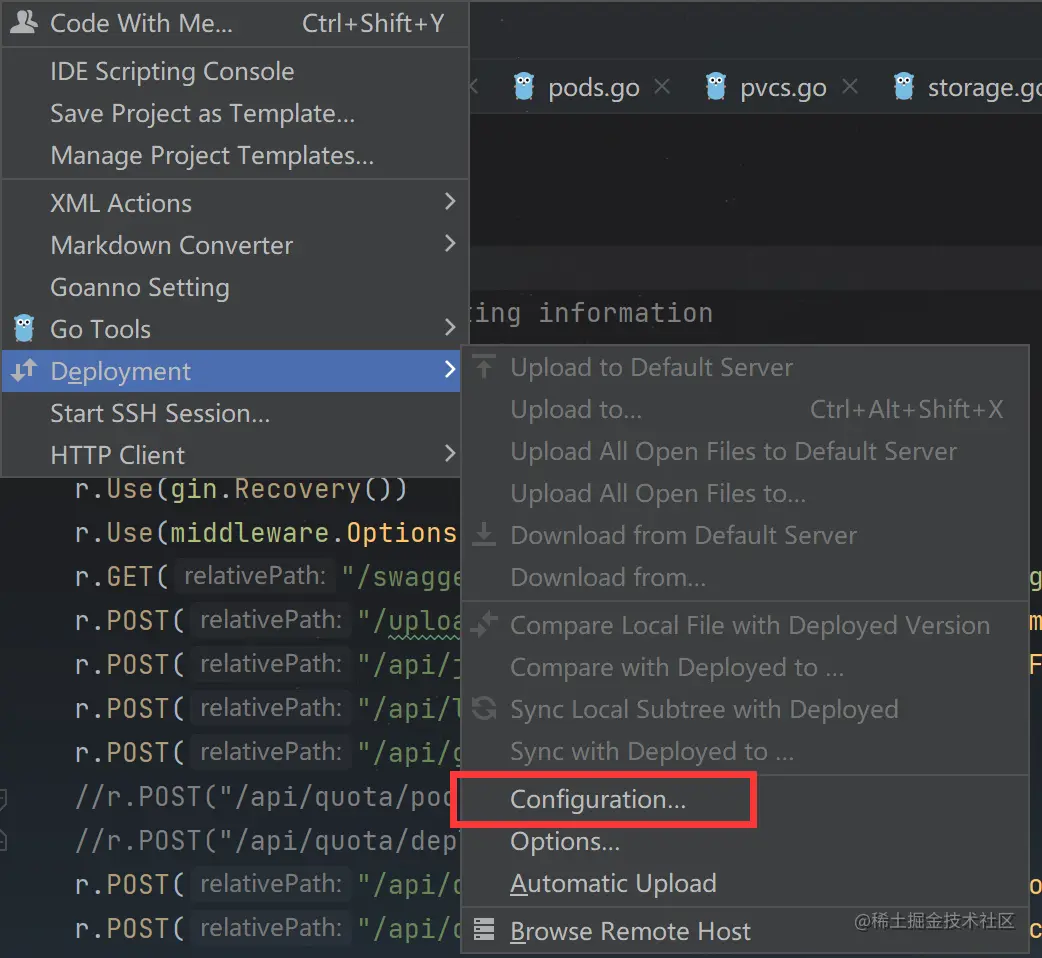The image size is (1042, 958).
Task: Click the upload arrow icon beside Upload to Default Server
Action: pyautogui.click(x=484, y=366)
